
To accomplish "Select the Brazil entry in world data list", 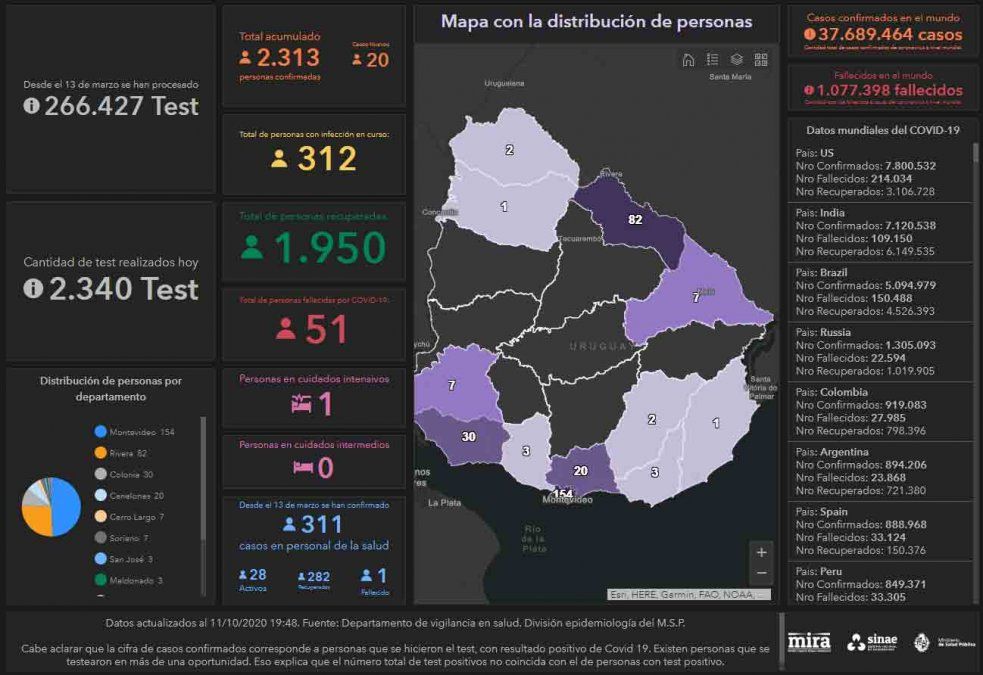I will [x=878, y=291].
